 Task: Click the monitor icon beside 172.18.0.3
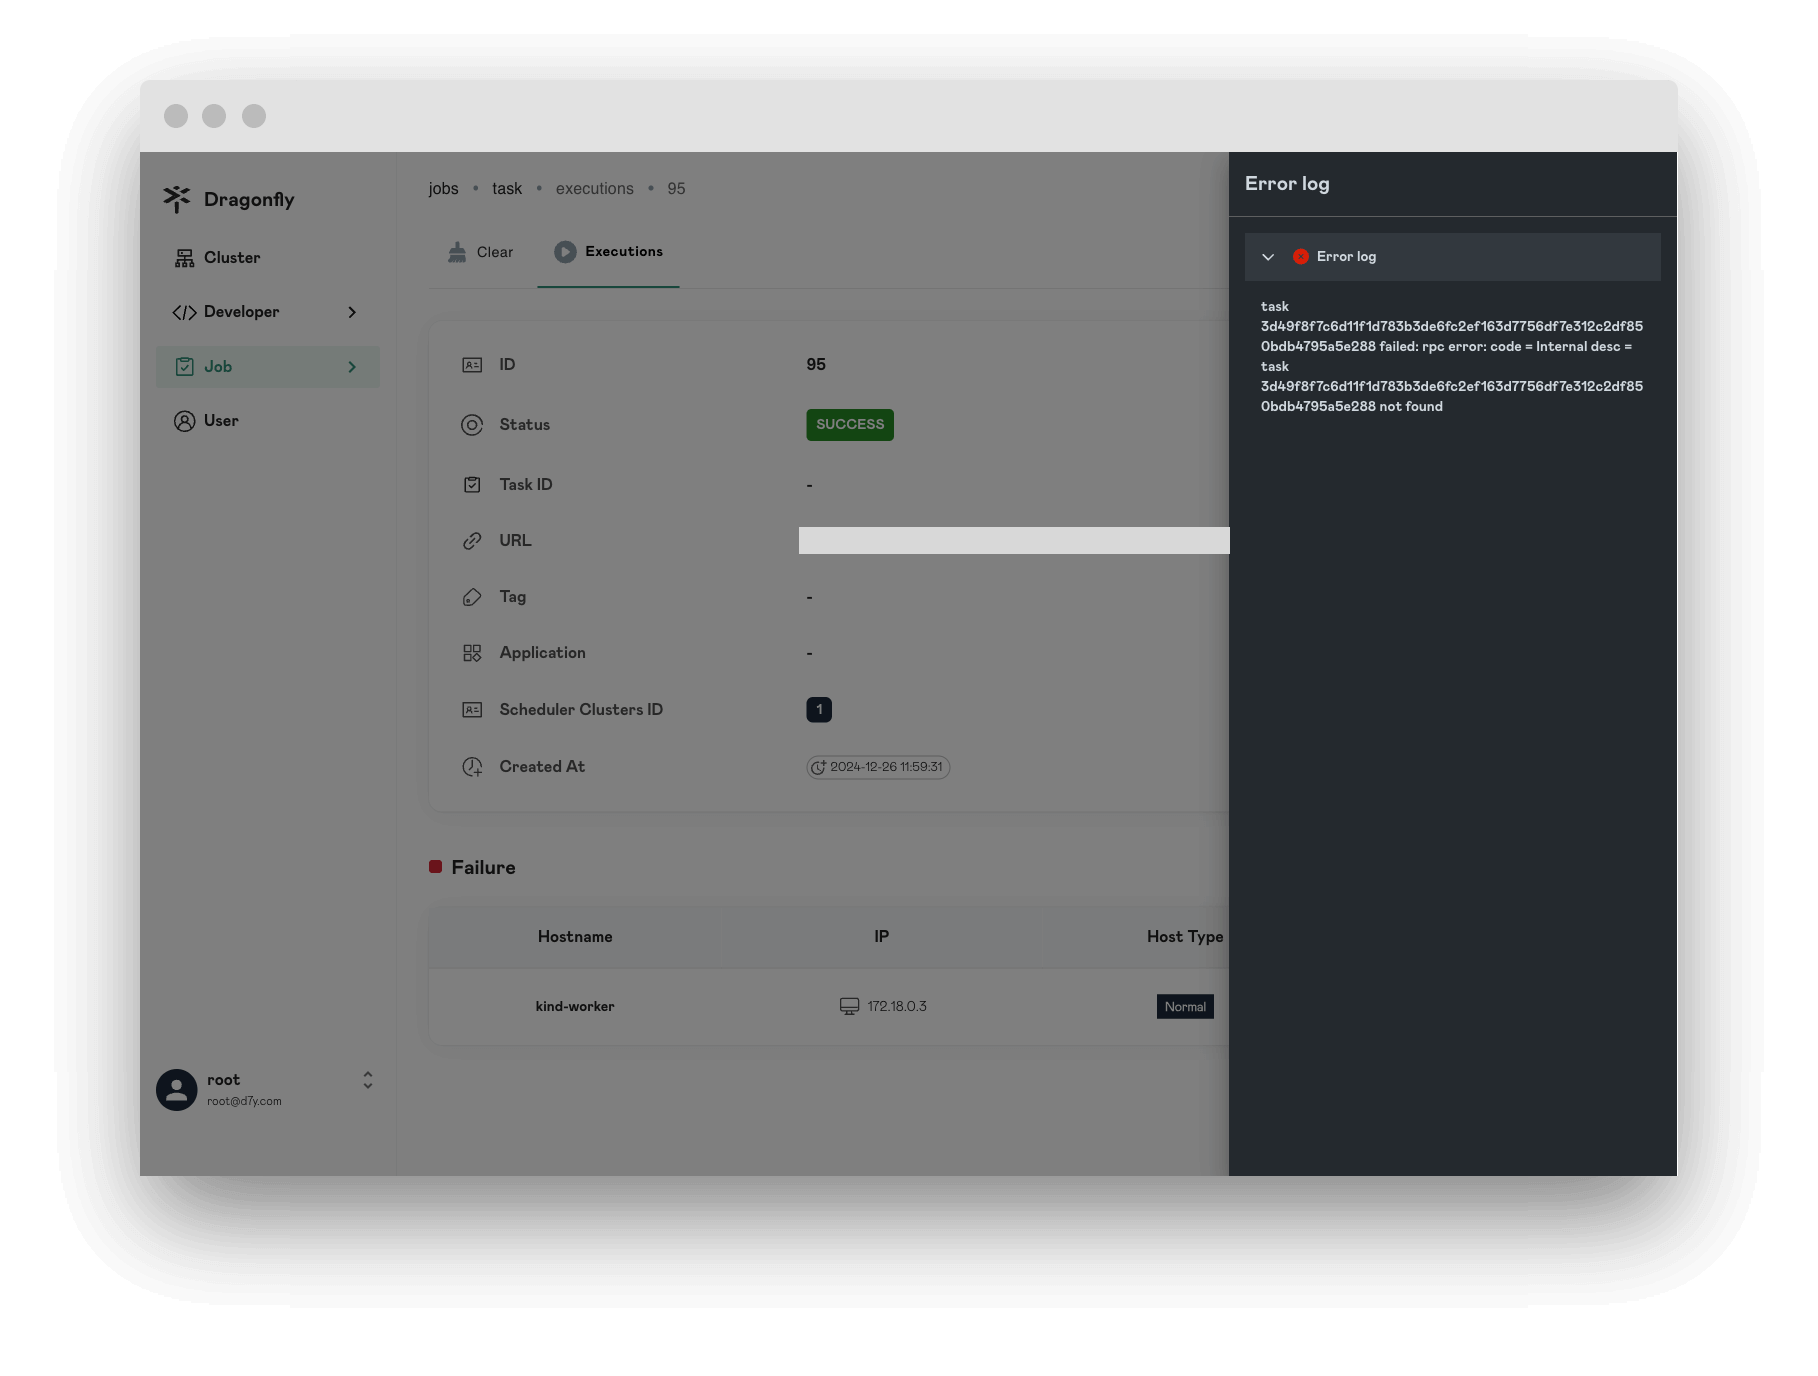click(x=849, y=1007)
